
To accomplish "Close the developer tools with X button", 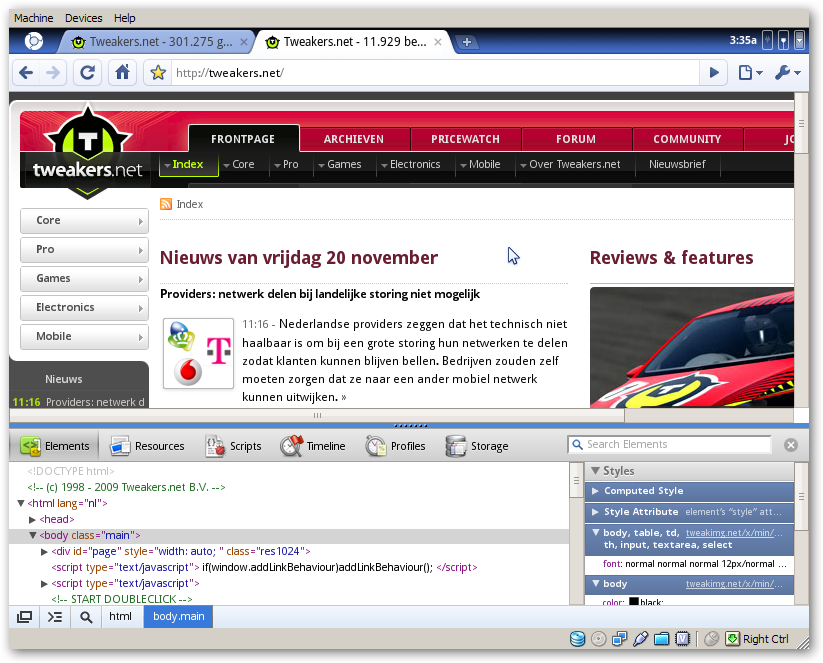I will tap(791, 445).
